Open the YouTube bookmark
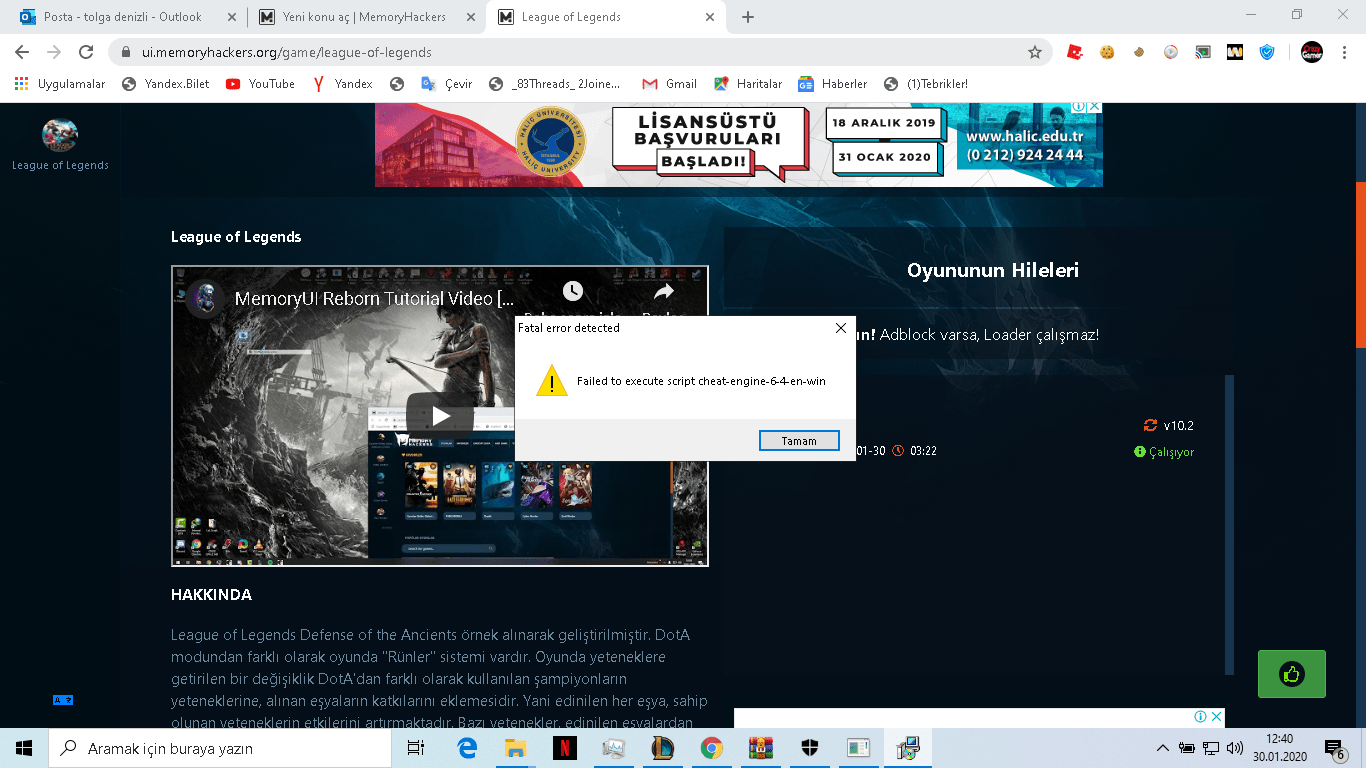The image size is (1366, 768). [x=260, y=84]
